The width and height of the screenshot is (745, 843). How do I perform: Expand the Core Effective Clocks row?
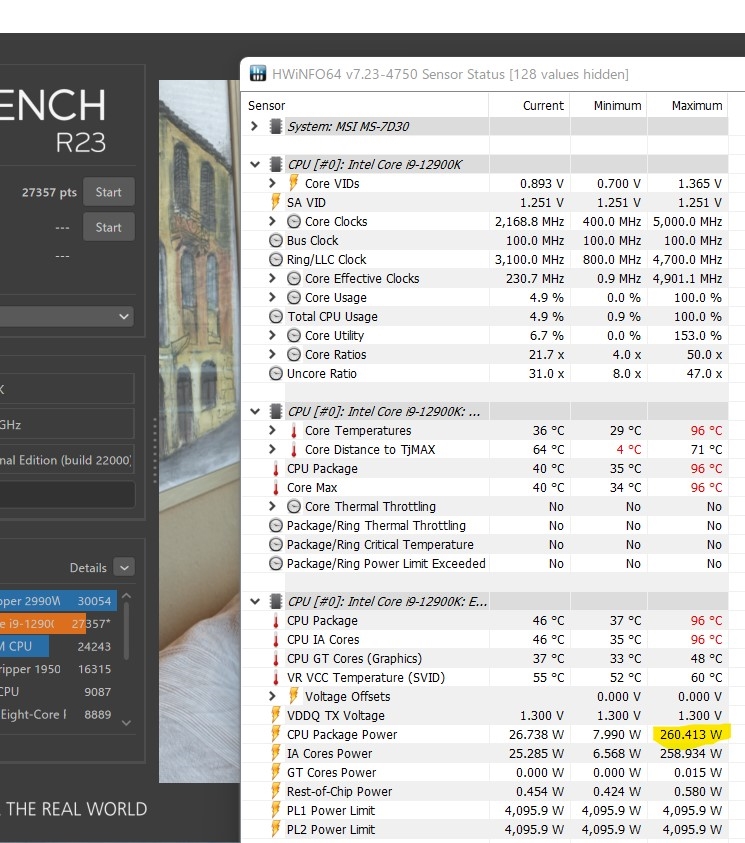click(x=273, y=278)
